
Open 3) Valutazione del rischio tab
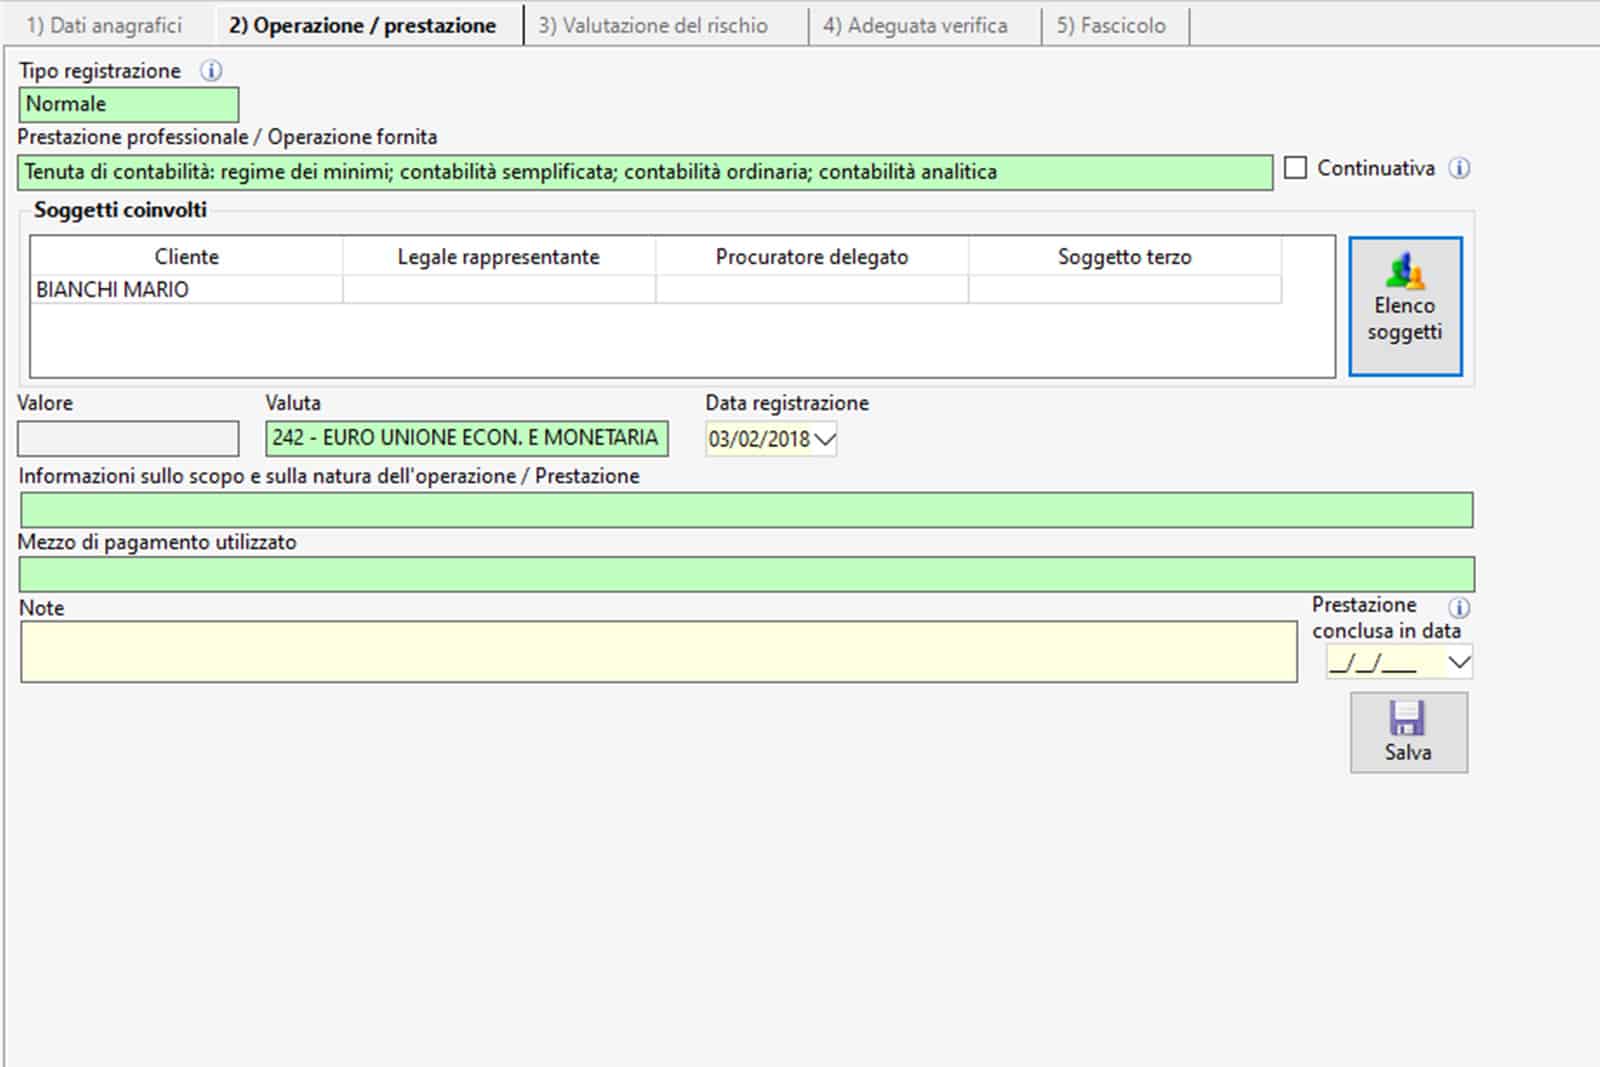653,25
